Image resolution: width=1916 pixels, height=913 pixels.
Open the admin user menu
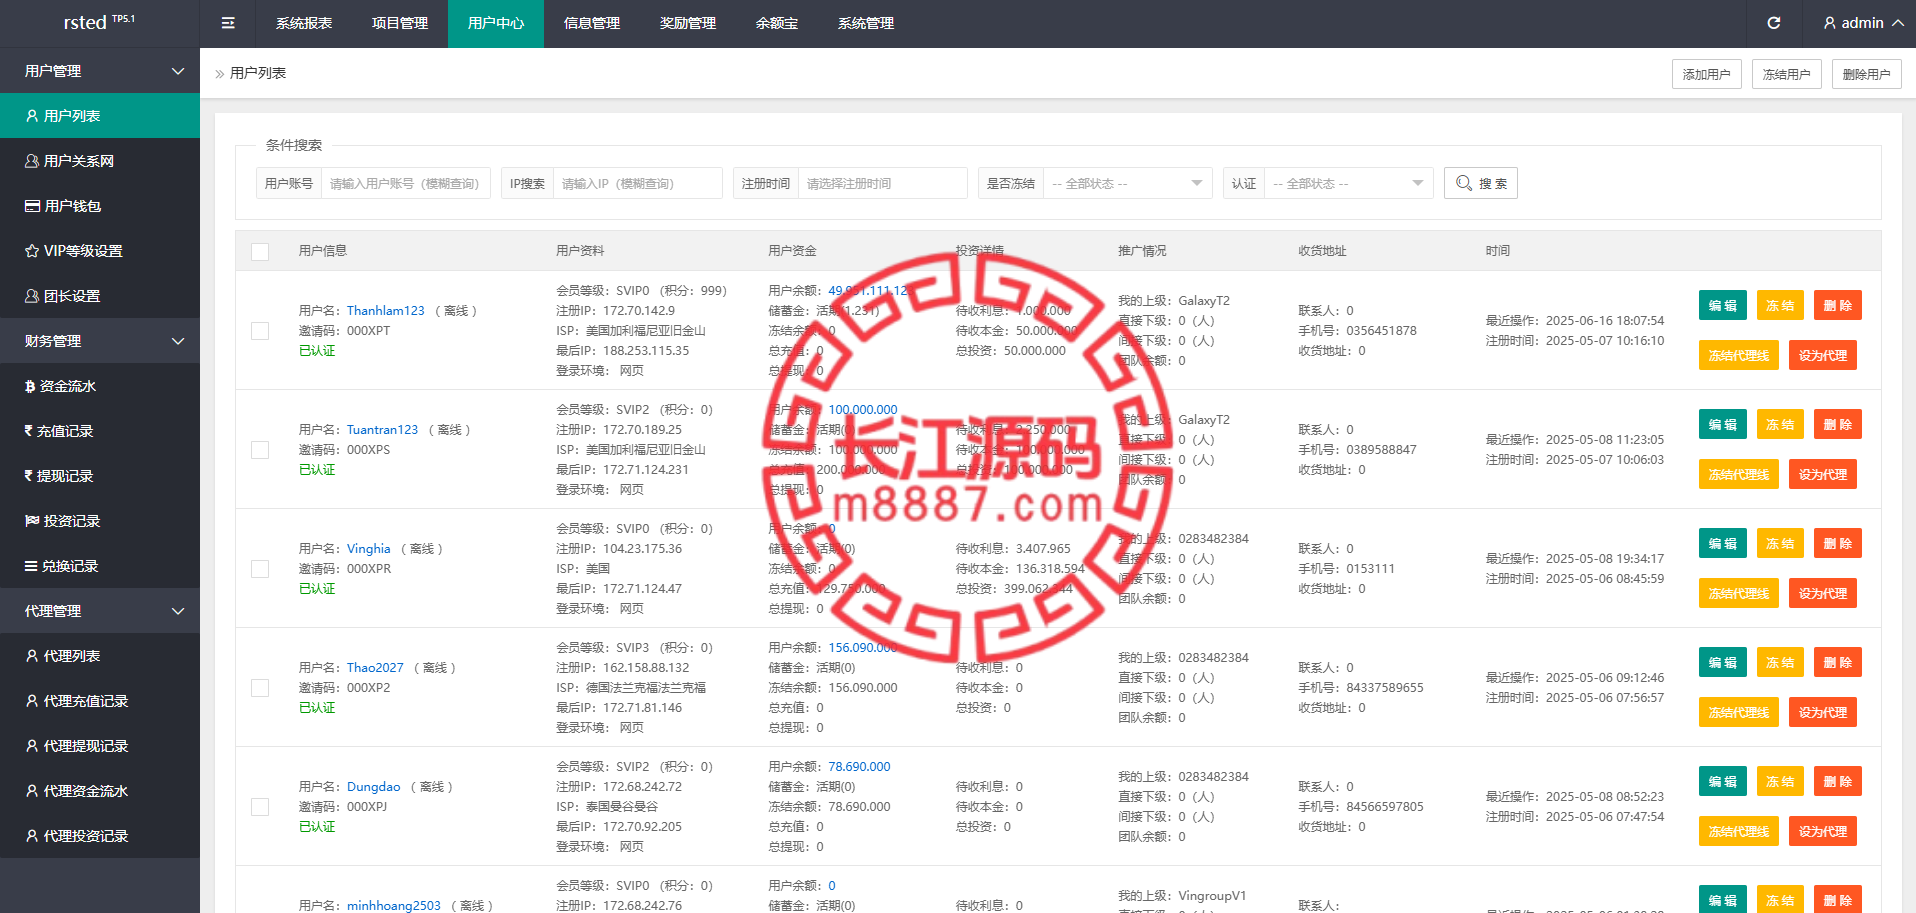1863,23
